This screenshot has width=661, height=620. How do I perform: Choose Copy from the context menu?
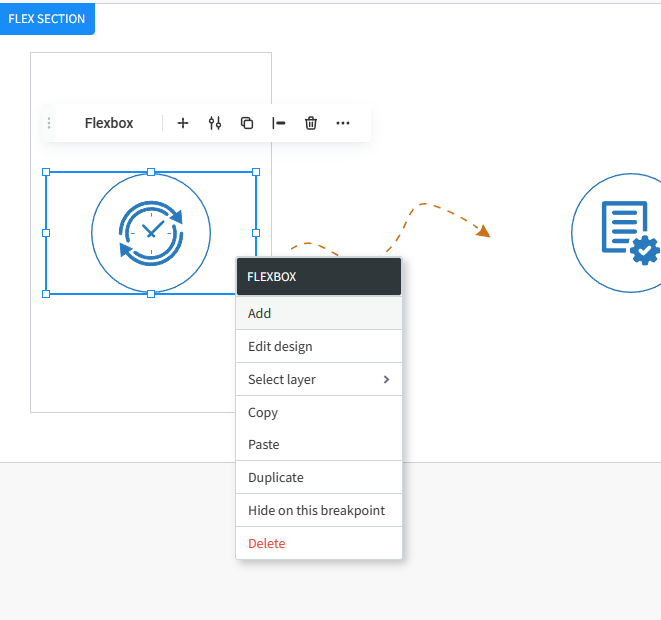(x=319, y=412)
